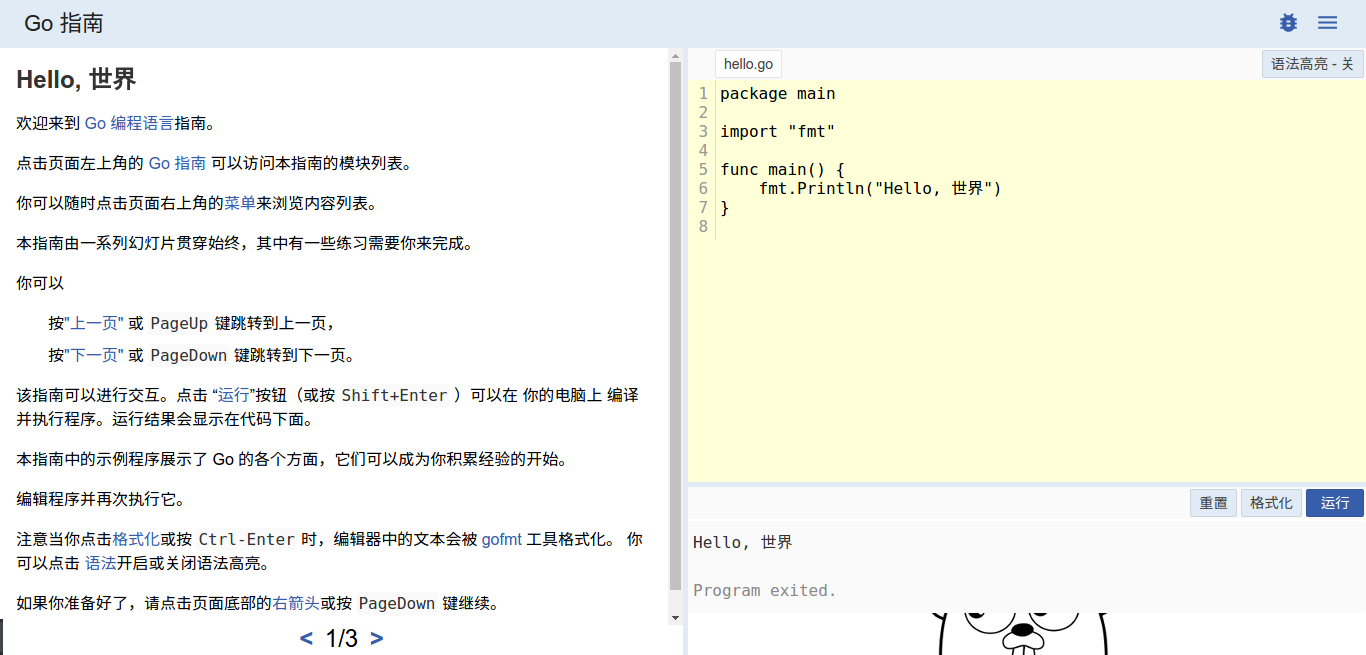Screen dimensions: 1366x655
Task: Click the bug report icon in header
Action: (x=1288, y=23)
